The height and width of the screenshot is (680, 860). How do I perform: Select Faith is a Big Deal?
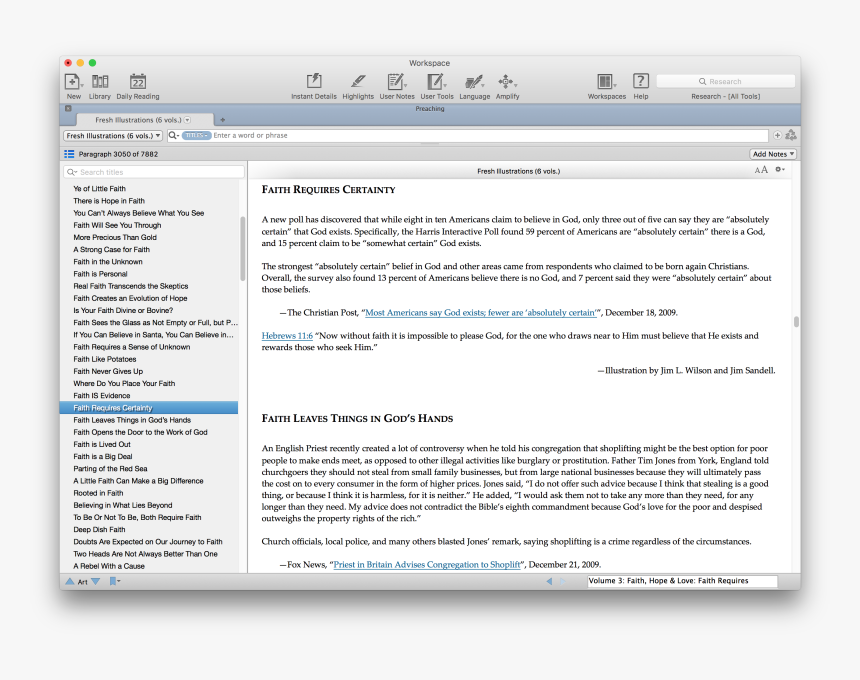(103, 456)
